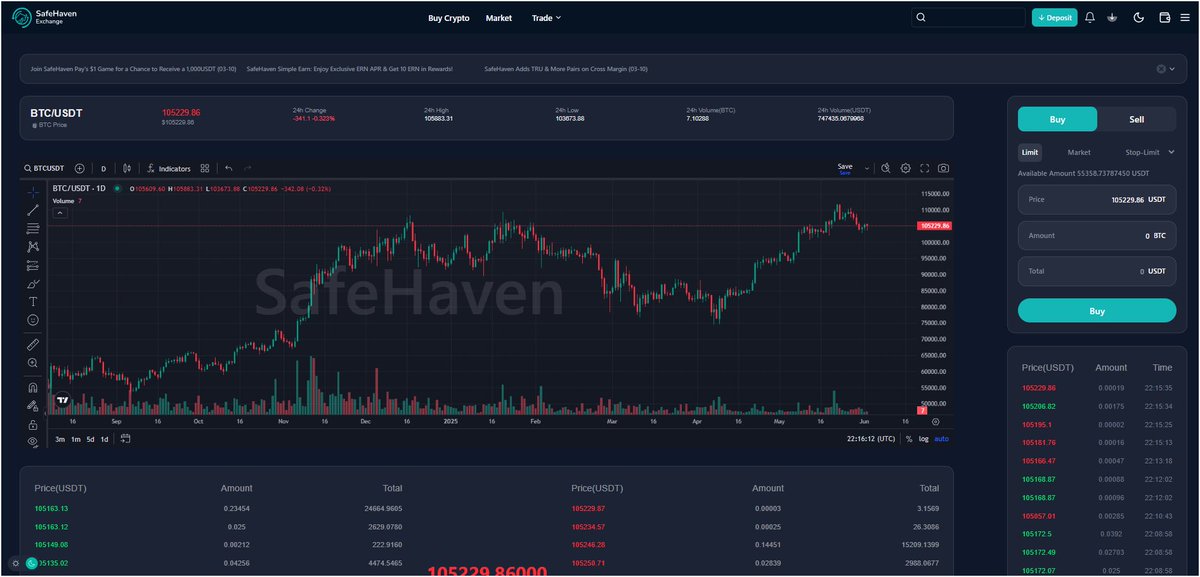Switch to the Sell tab
The image size is (1200, 577).
click(1137, 119)
